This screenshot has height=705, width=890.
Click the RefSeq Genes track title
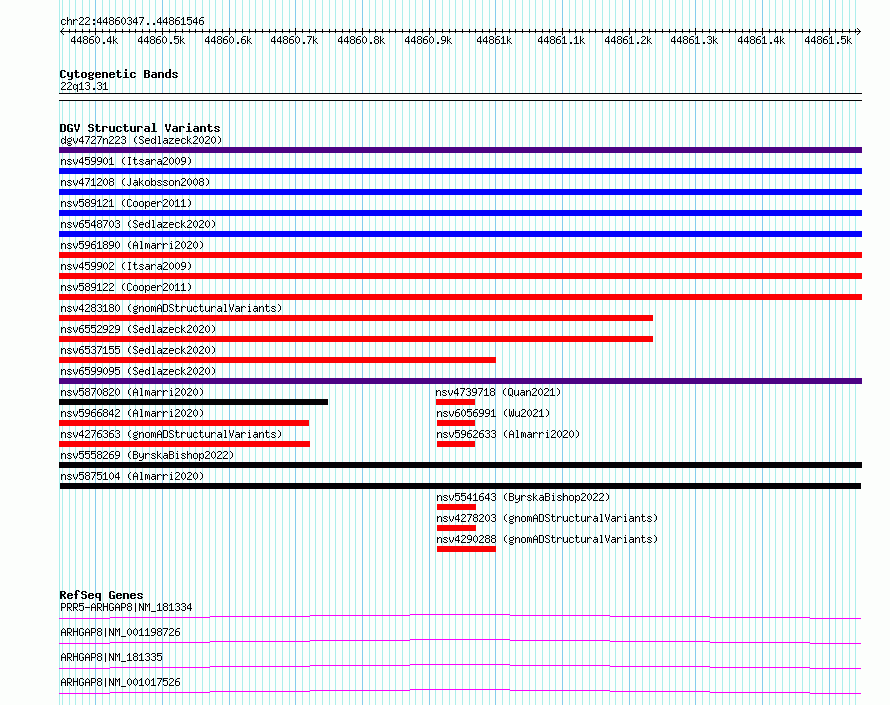101,595
